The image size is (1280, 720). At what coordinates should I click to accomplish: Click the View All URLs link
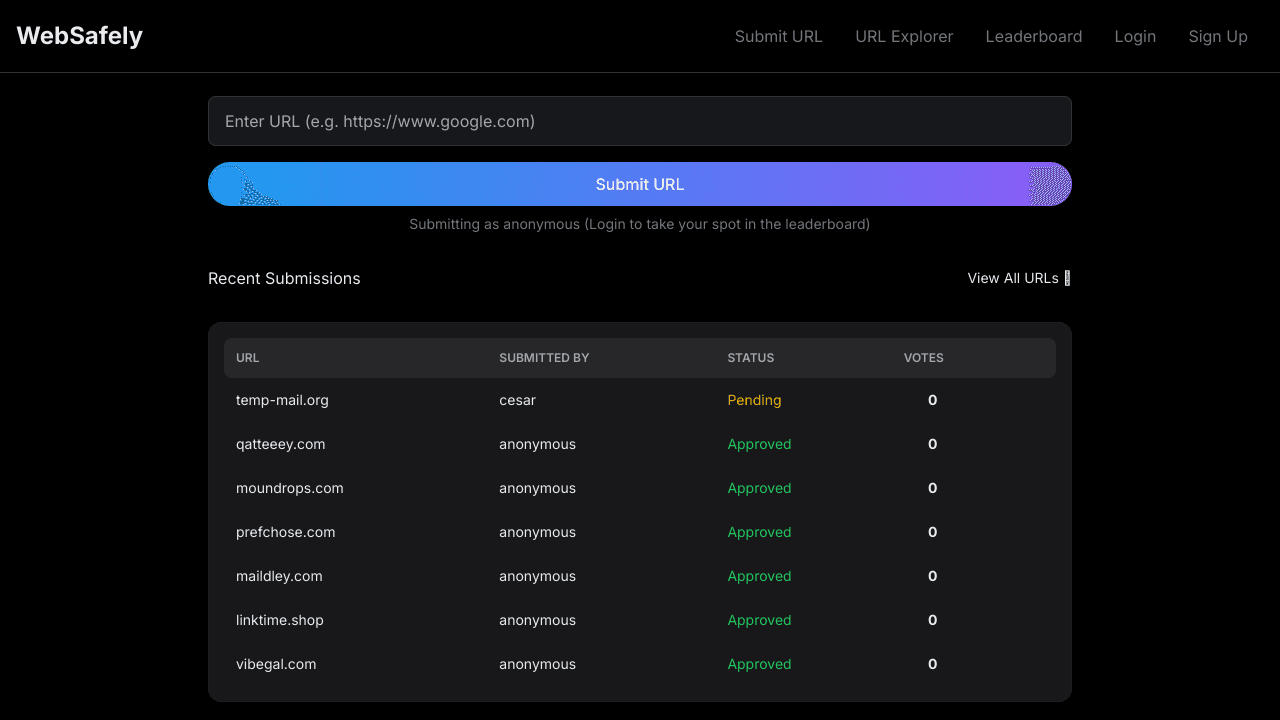point(1012,278)
